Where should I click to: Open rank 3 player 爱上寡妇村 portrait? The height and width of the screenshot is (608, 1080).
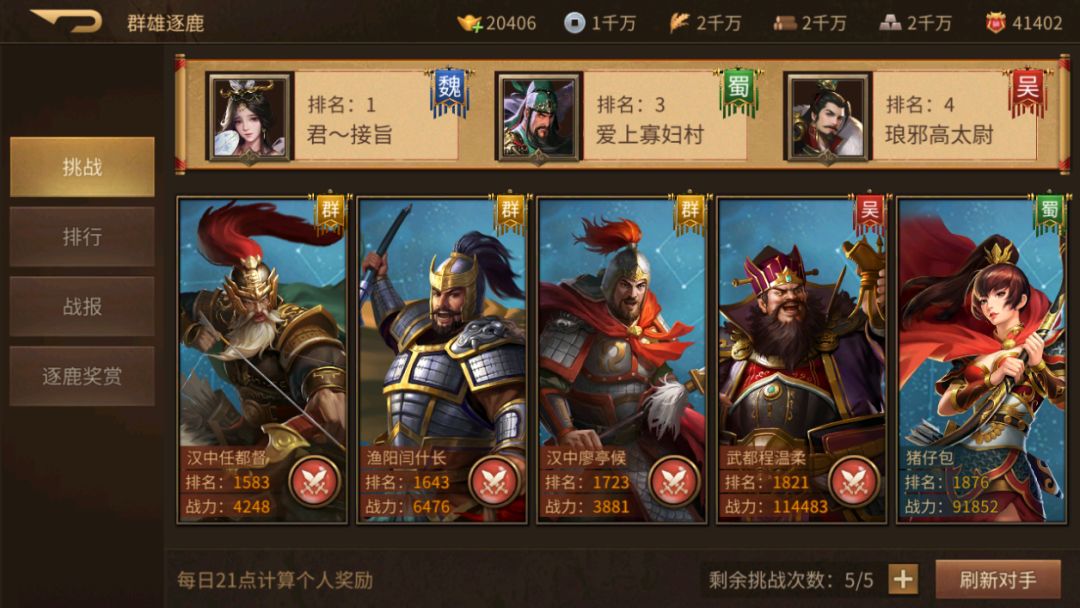point(539,117)
